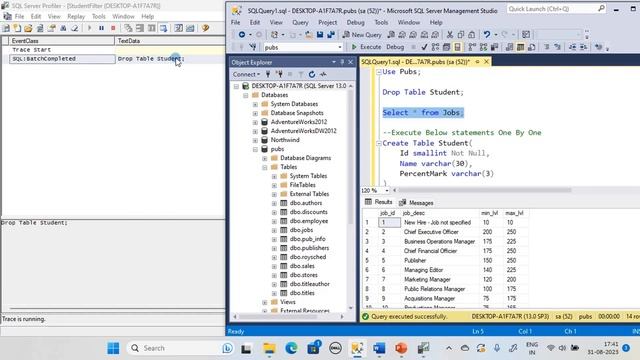
Task: Collapse the pubs database node
Action: click(255, 149)
